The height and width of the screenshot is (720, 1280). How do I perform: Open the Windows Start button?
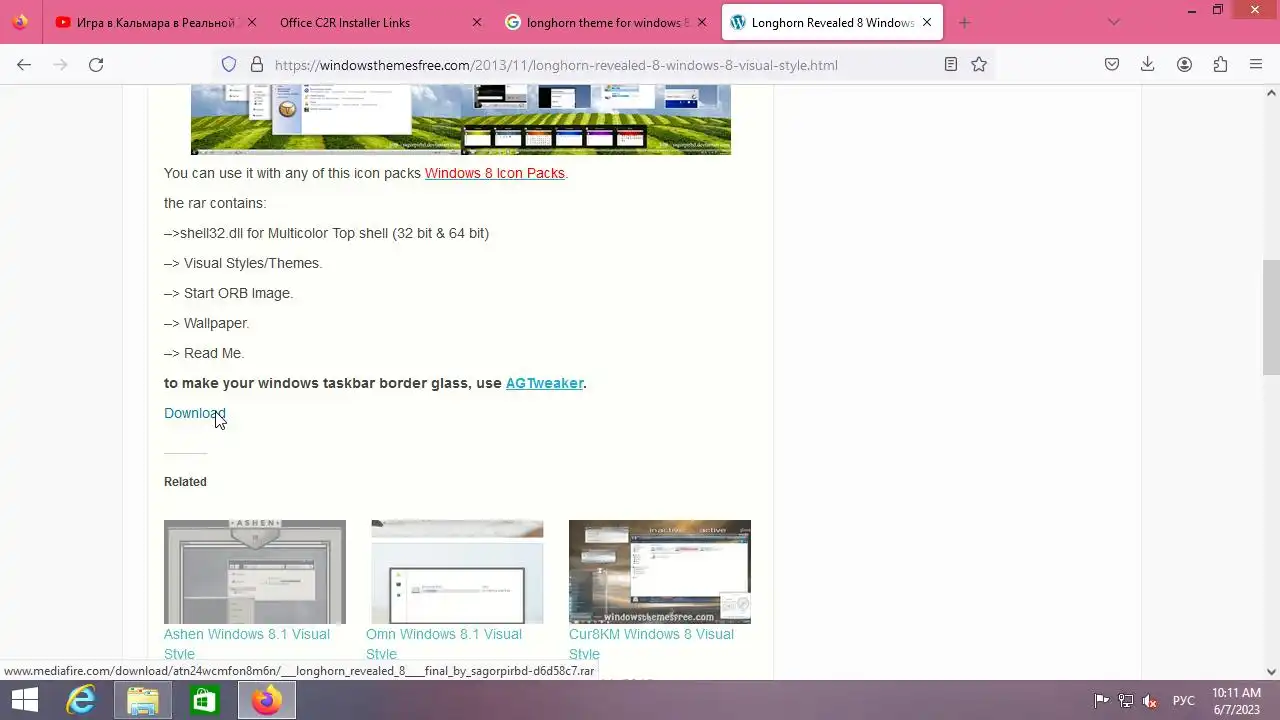tap(24, 700)
